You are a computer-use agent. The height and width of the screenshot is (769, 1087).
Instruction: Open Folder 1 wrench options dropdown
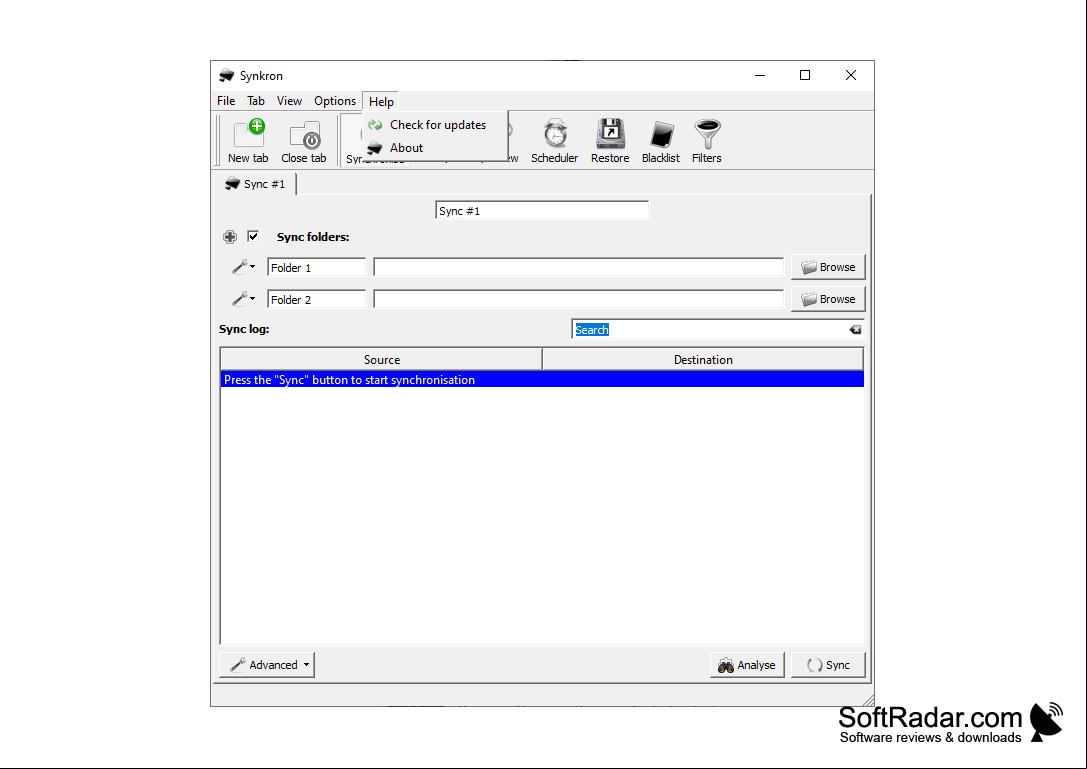(x=243, y=267)
